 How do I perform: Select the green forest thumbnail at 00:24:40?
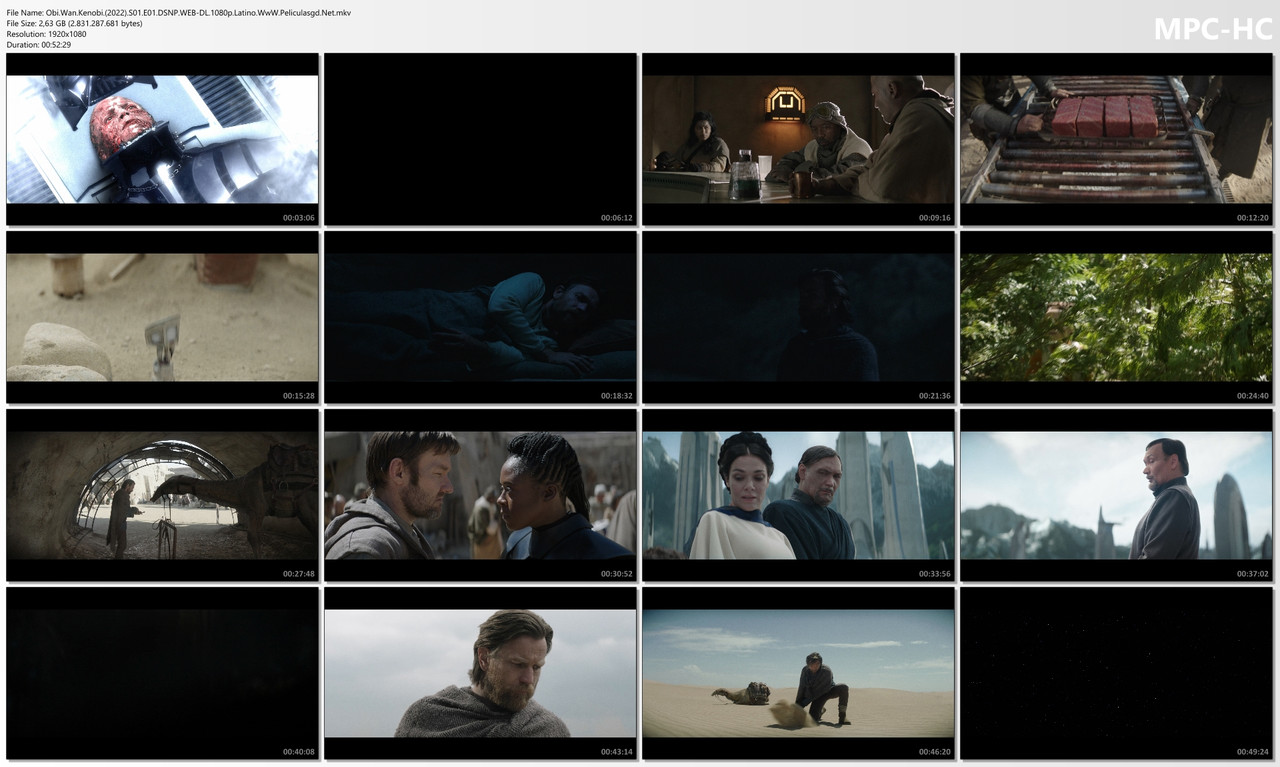[x=1116, y=317]
